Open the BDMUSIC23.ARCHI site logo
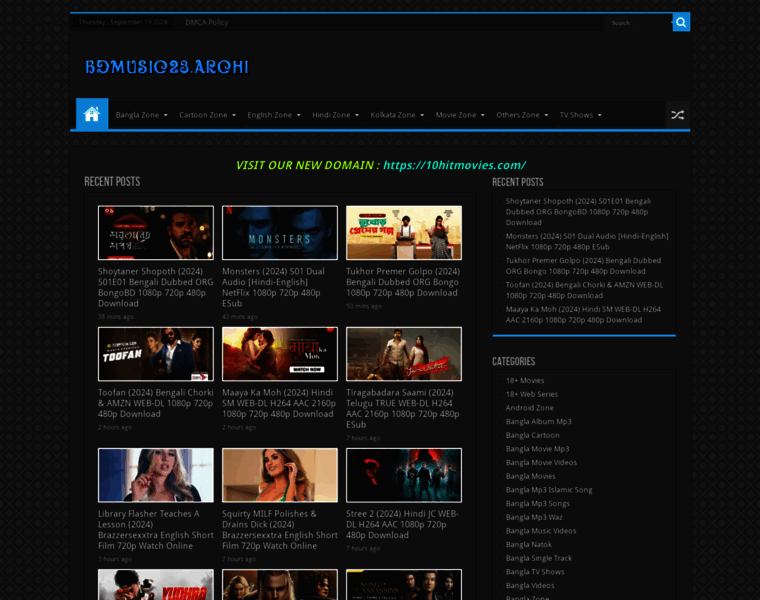 tap(167, 67)
